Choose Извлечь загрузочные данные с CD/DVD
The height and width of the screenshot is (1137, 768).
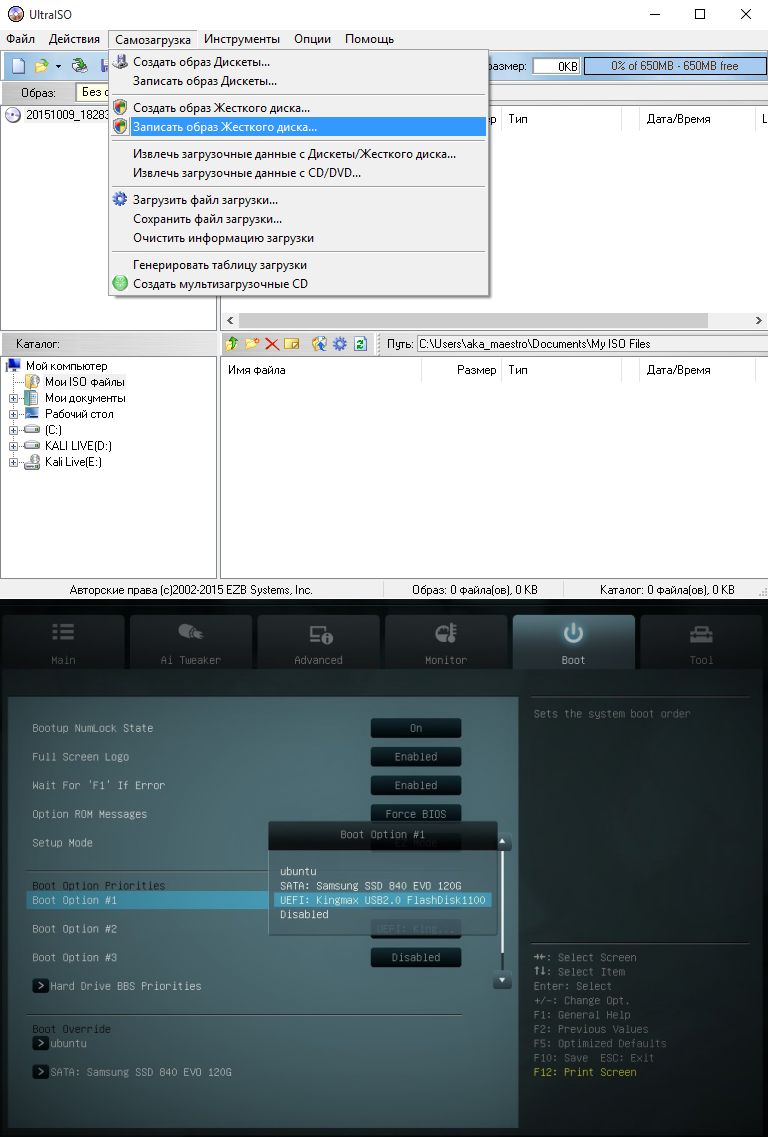299,173
